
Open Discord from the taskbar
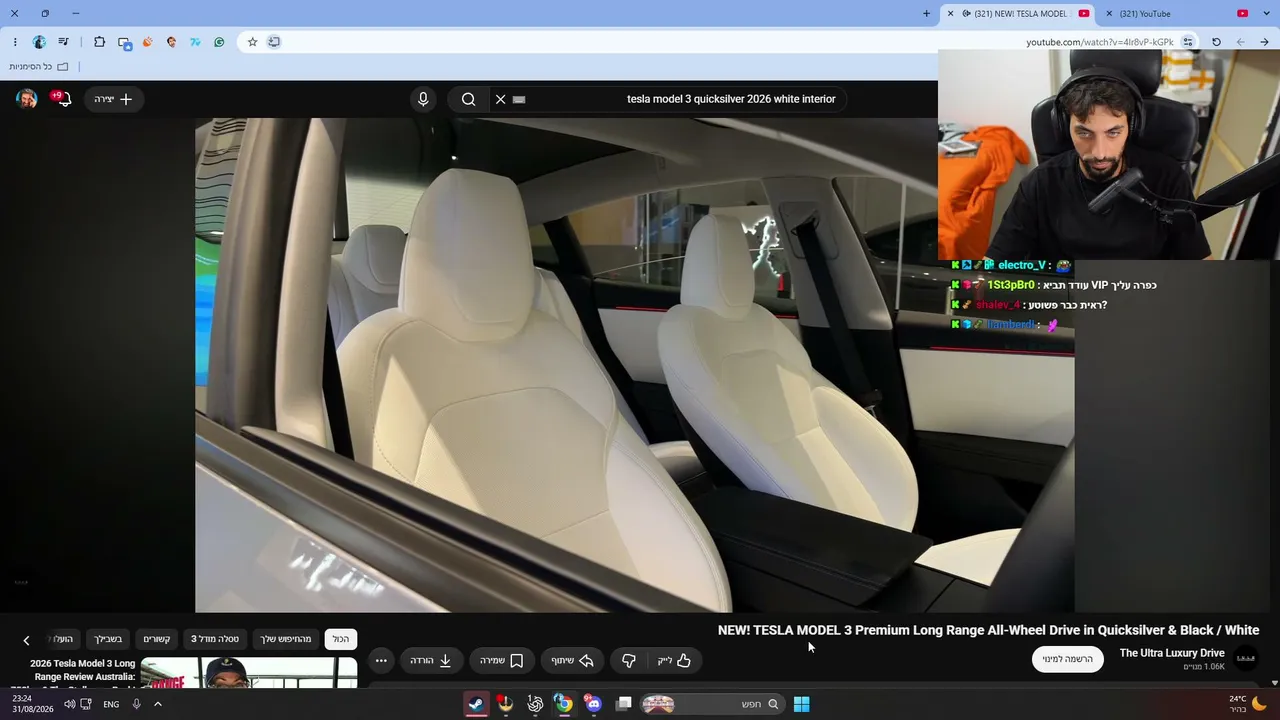(593, 704)
